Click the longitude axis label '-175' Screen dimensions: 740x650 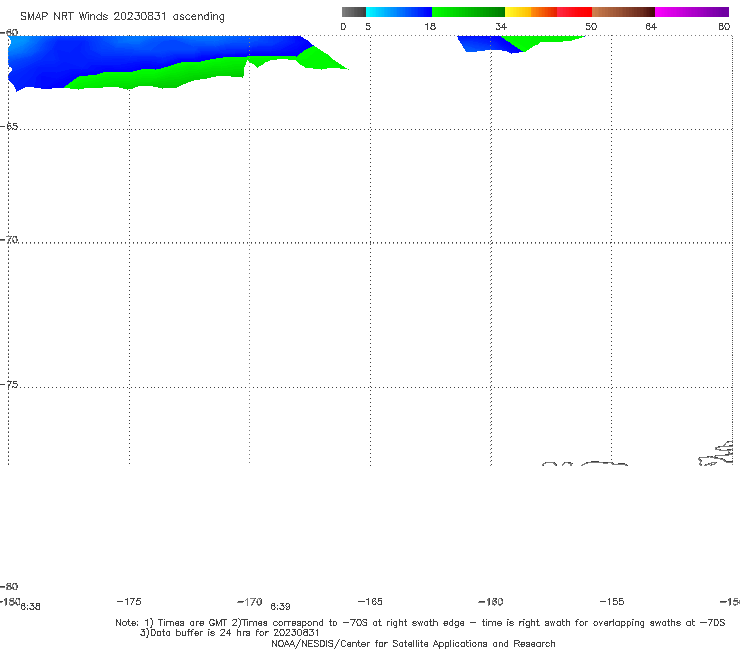(x=129, y=602)
